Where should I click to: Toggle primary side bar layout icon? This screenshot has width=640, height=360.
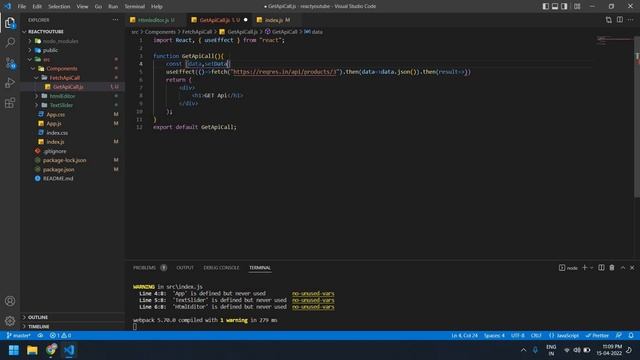point(545,6)
